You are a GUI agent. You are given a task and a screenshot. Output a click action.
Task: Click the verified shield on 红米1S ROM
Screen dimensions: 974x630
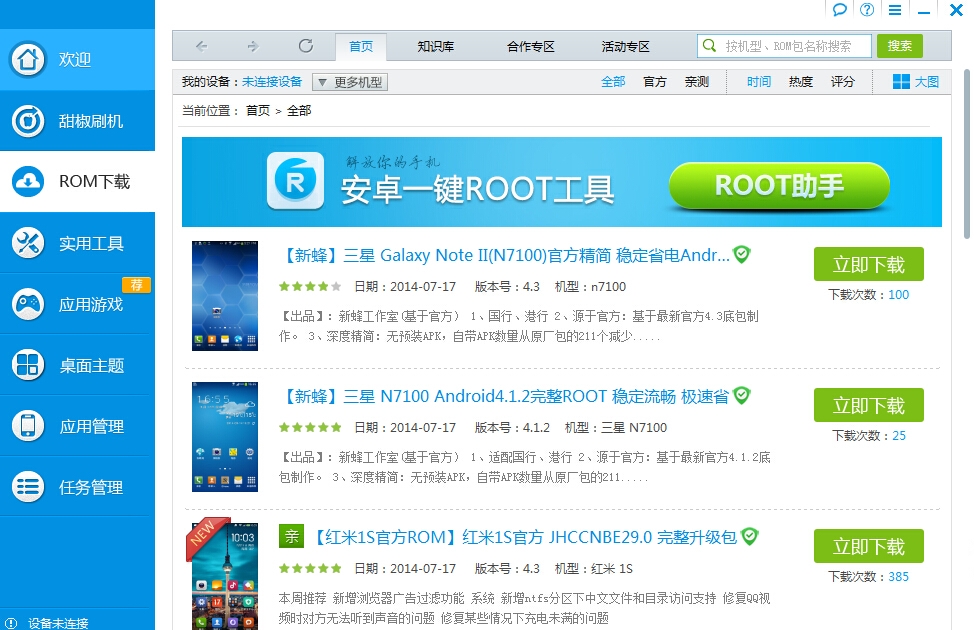[750, 536]
